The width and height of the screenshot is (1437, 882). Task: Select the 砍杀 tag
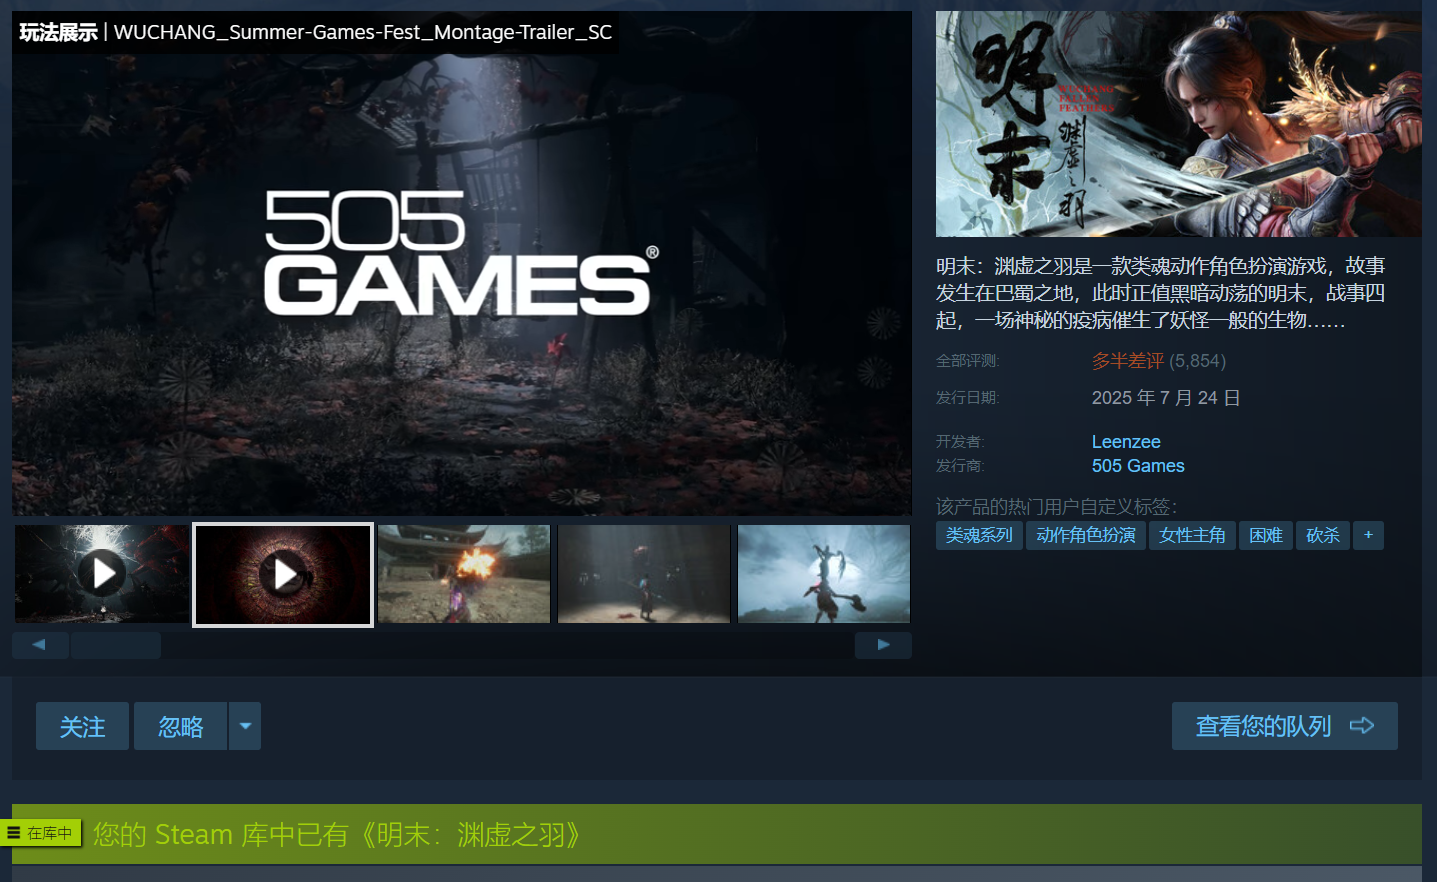1323,535
